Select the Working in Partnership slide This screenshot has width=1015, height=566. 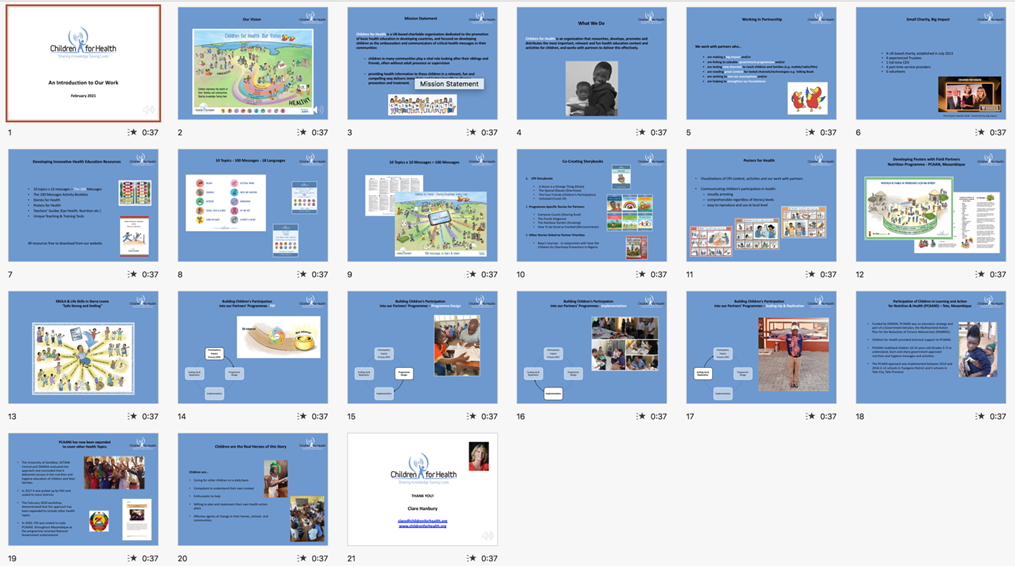(761, 63)
